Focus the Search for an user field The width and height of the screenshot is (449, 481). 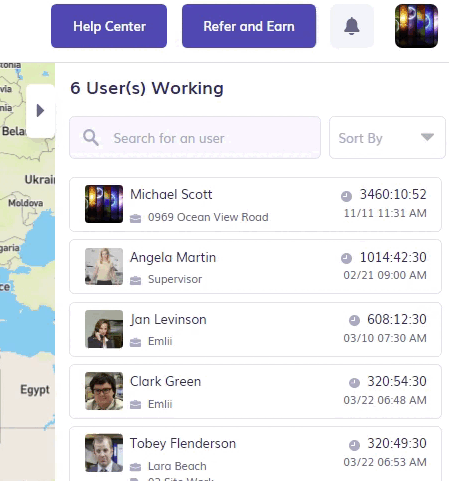[195, 138]
